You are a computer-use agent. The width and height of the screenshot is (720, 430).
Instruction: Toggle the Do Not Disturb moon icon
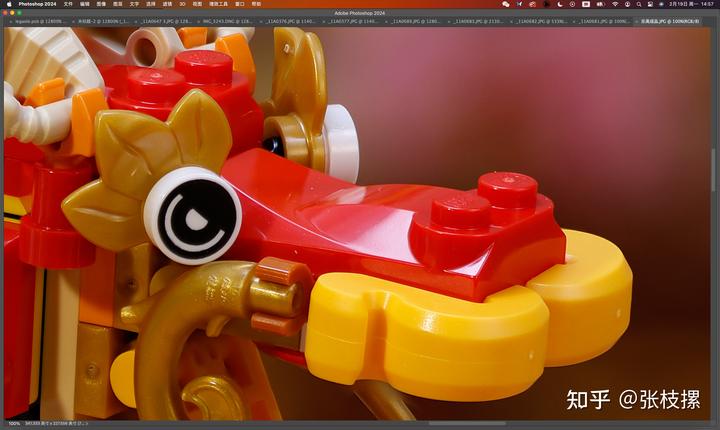click(560, 4)
